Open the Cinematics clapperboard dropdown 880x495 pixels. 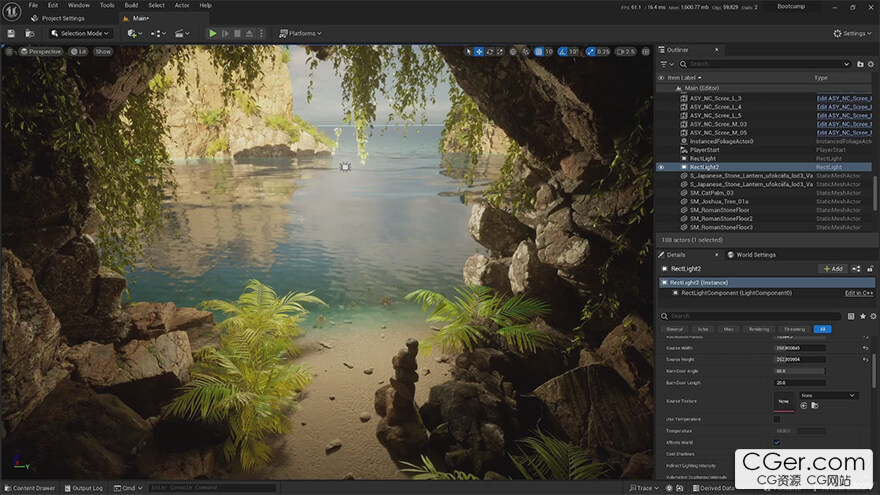pos(182,34)
